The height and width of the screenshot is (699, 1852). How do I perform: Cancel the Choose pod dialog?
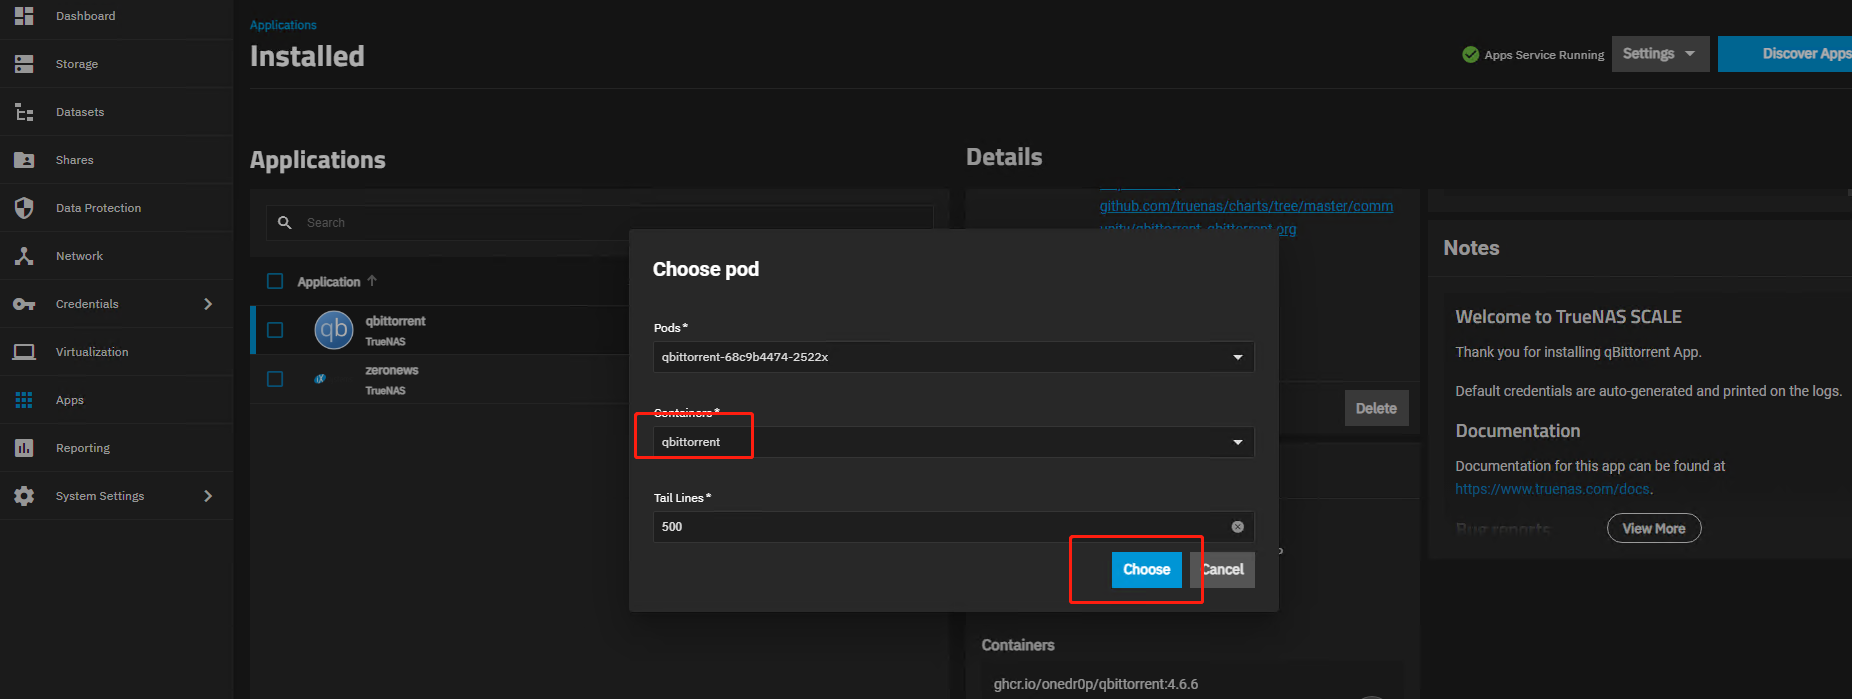click(x=1222, y=570)
